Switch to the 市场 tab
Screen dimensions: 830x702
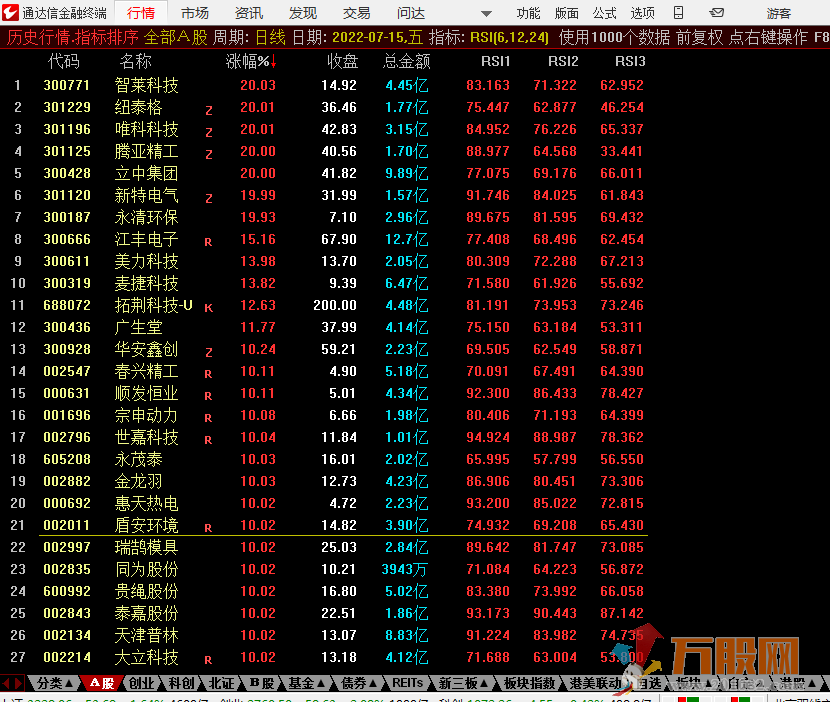tap(195, 13)
